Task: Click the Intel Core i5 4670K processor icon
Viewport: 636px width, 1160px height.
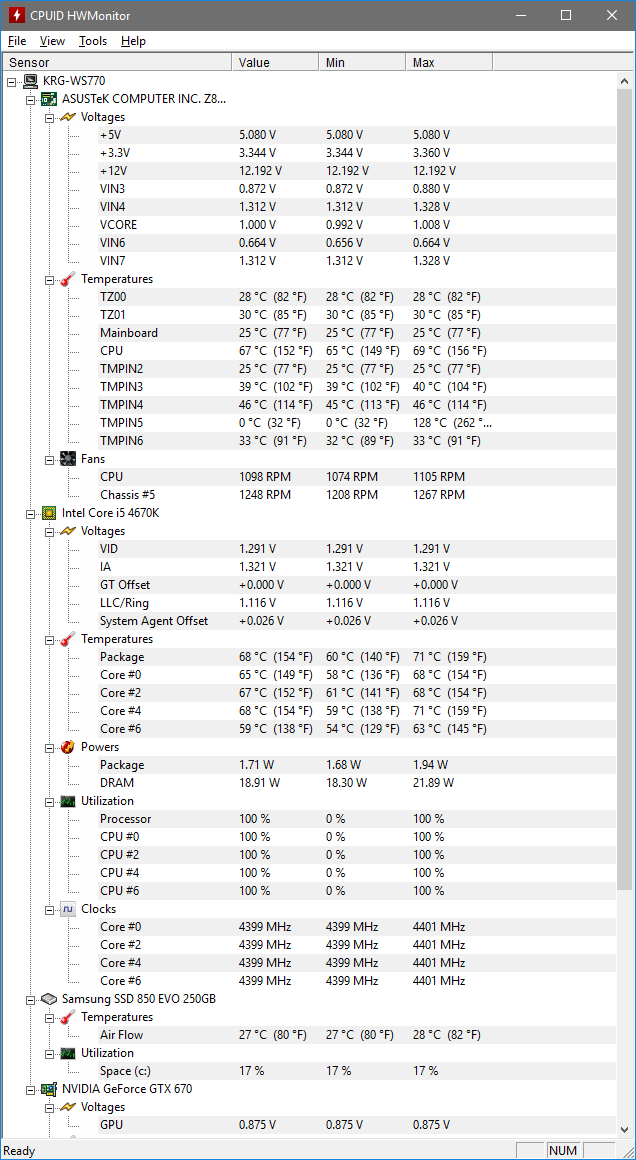Action: point(49,513)
